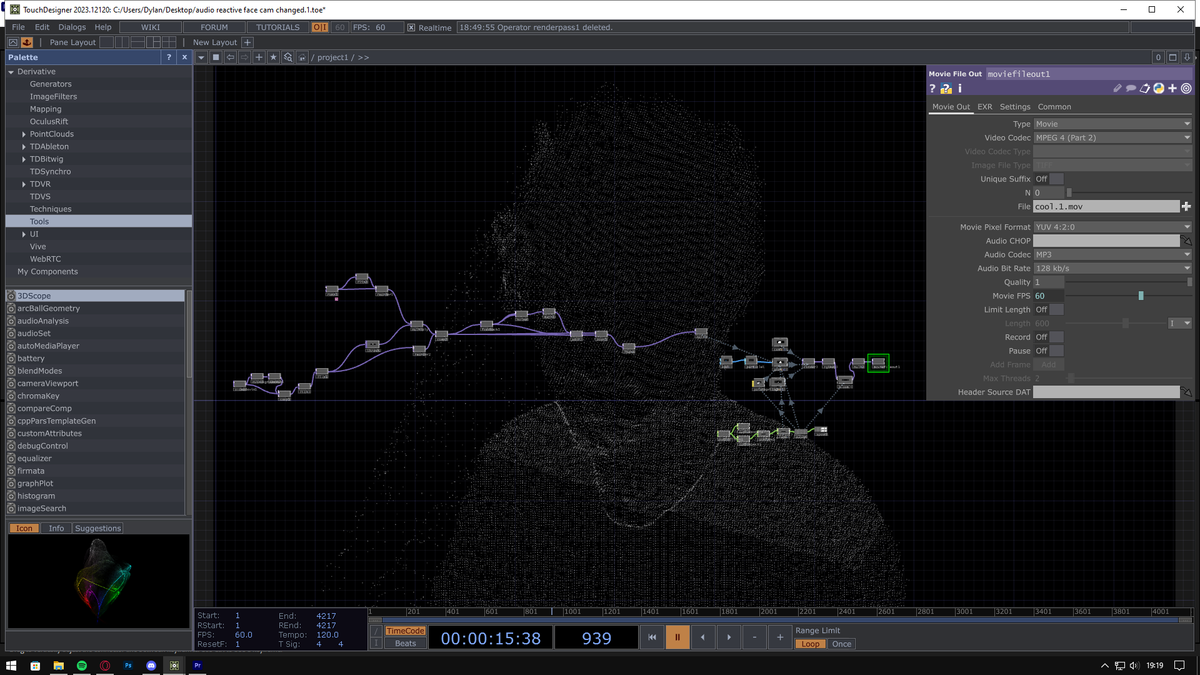This screenshot has height=675, width=1200.
Task: Select the Once range limit button
Action: [842, 644]
